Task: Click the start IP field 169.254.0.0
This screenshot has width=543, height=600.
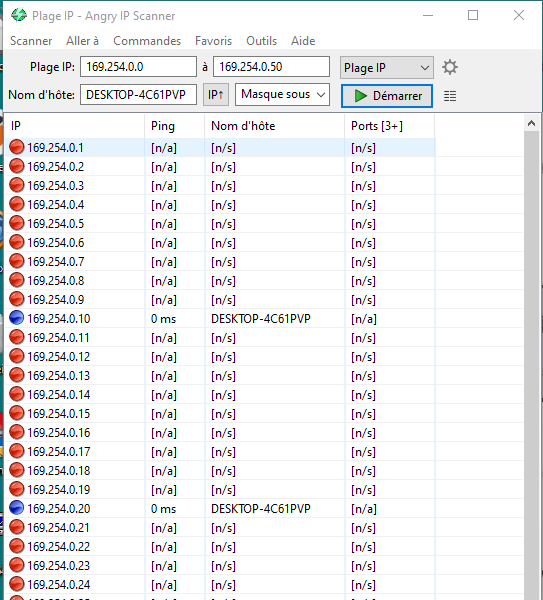Action: point(138,67)
